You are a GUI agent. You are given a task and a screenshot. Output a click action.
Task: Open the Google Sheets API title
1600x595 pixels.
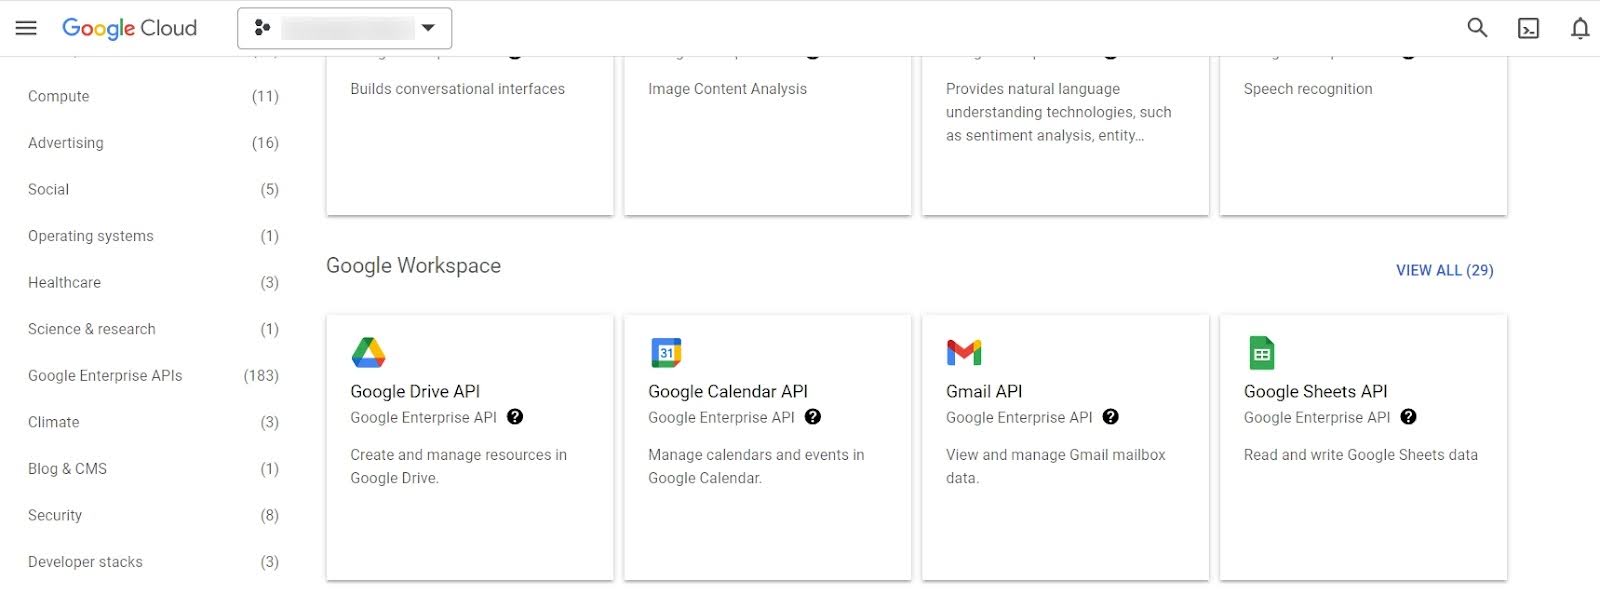click(x=1316, y=391)
